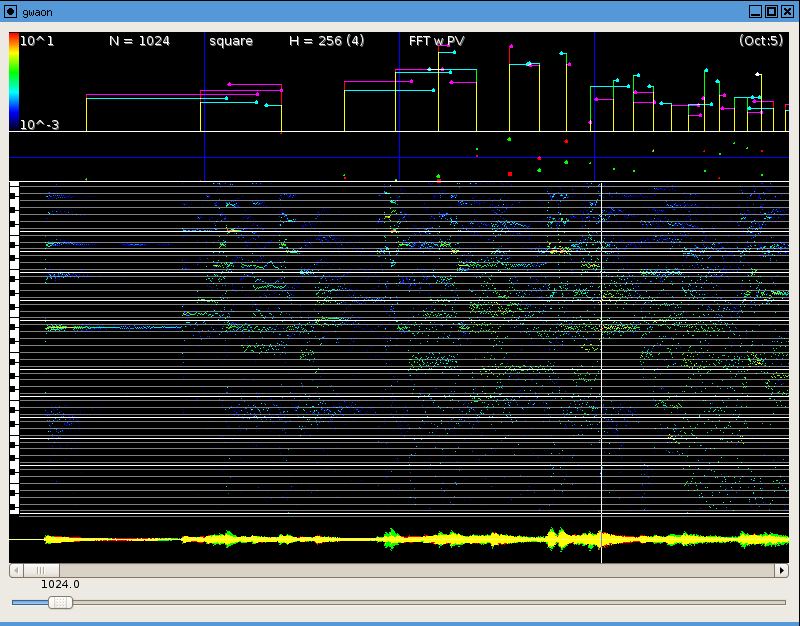The width and height of the screenshot is (800, 626).
Task: Click the left arrow of horizontal scrollbar
Action: (x=15, y=570)
